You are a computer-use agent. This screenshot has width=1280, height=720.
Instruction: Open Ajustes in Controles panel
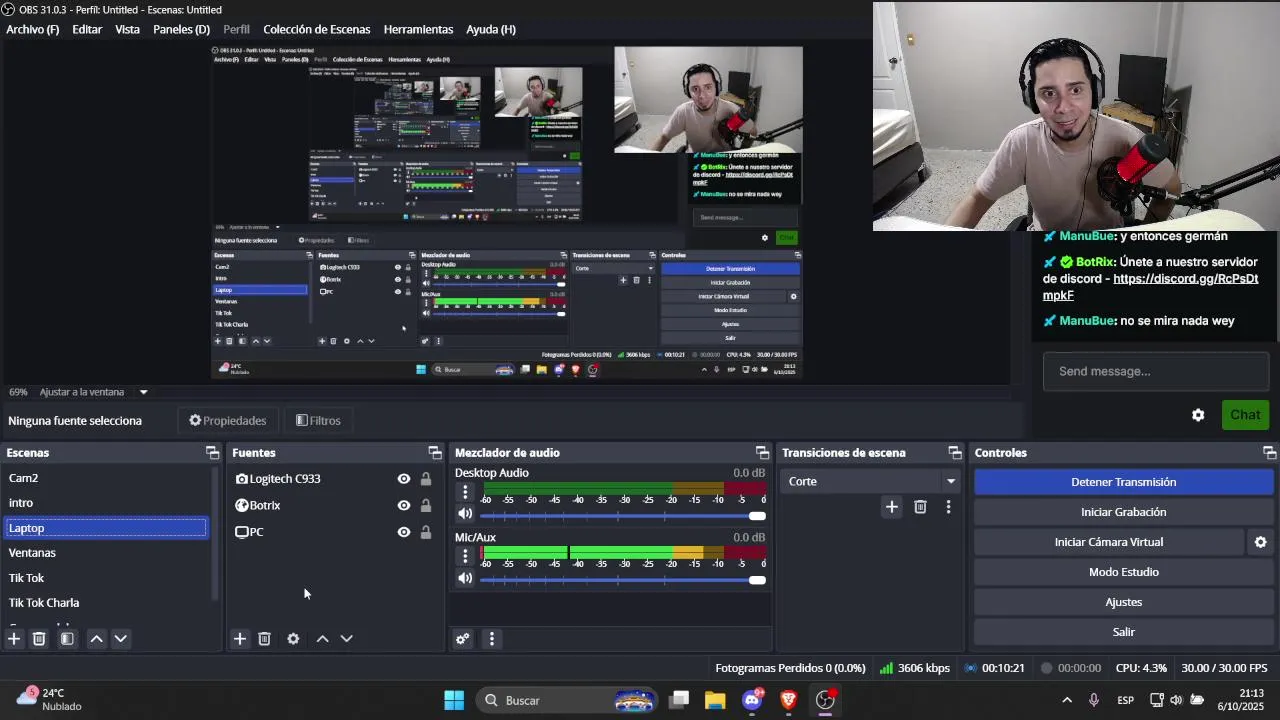tap(1123, 602)
